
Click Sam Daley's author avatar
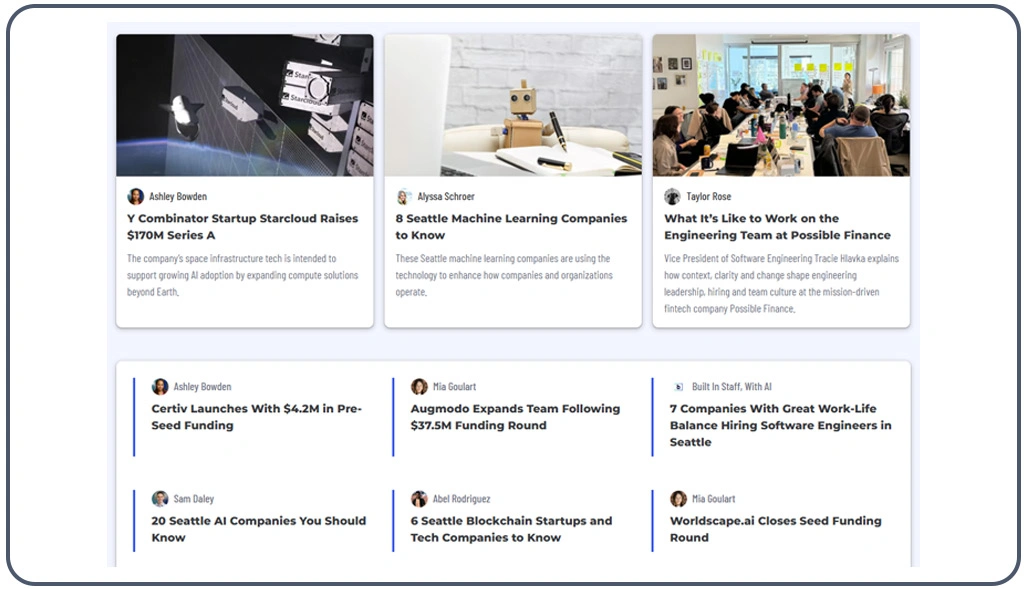(160, 499)
